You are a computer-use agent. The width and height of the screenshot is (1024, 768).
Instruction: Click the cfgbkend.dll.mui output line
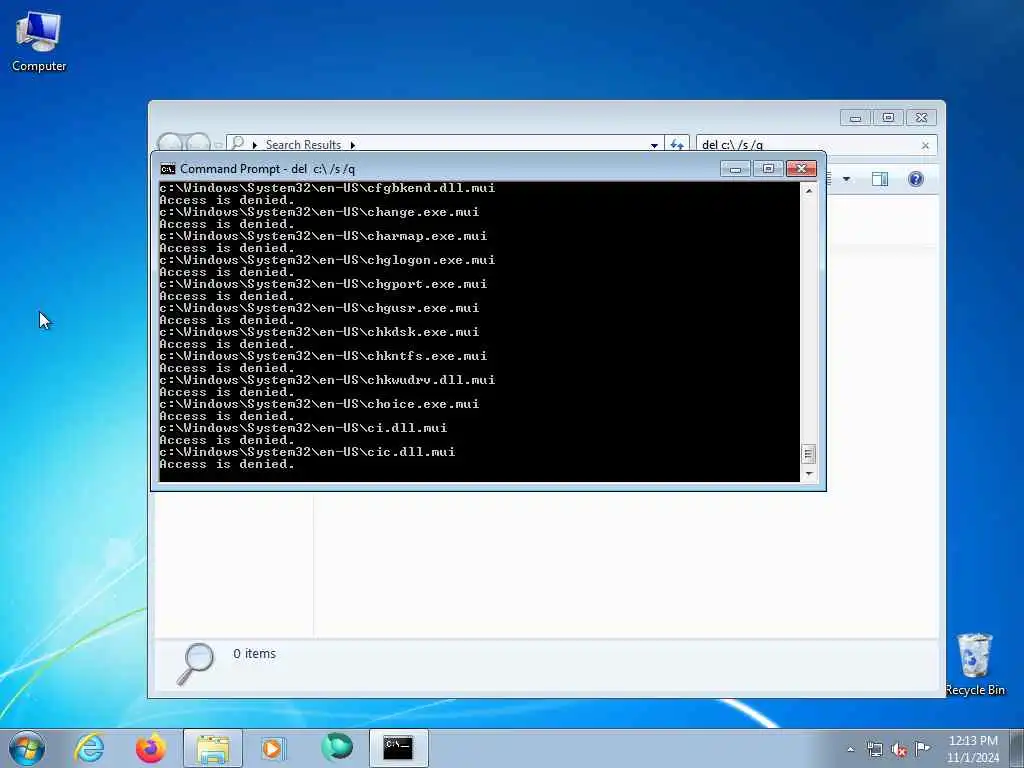(327, 188)
